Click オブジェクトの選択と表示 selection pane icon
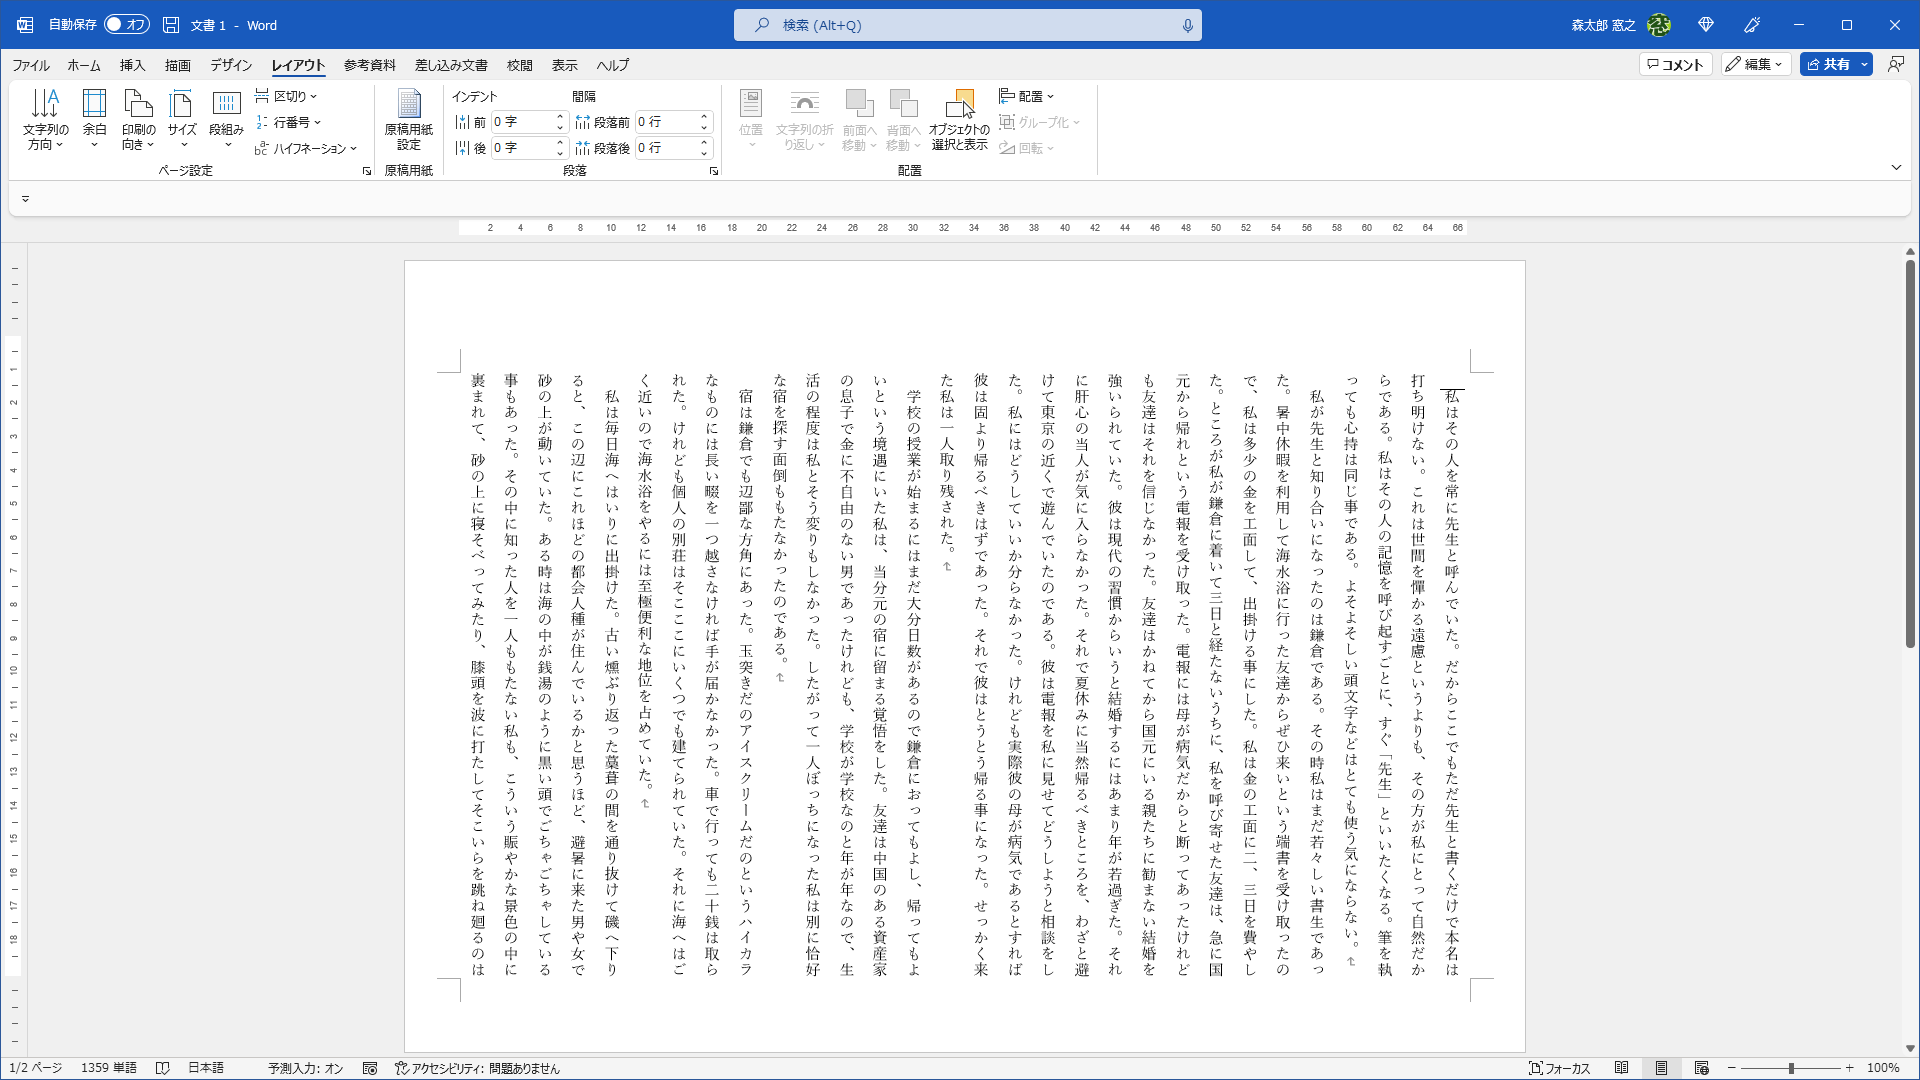 click(961, 117)
